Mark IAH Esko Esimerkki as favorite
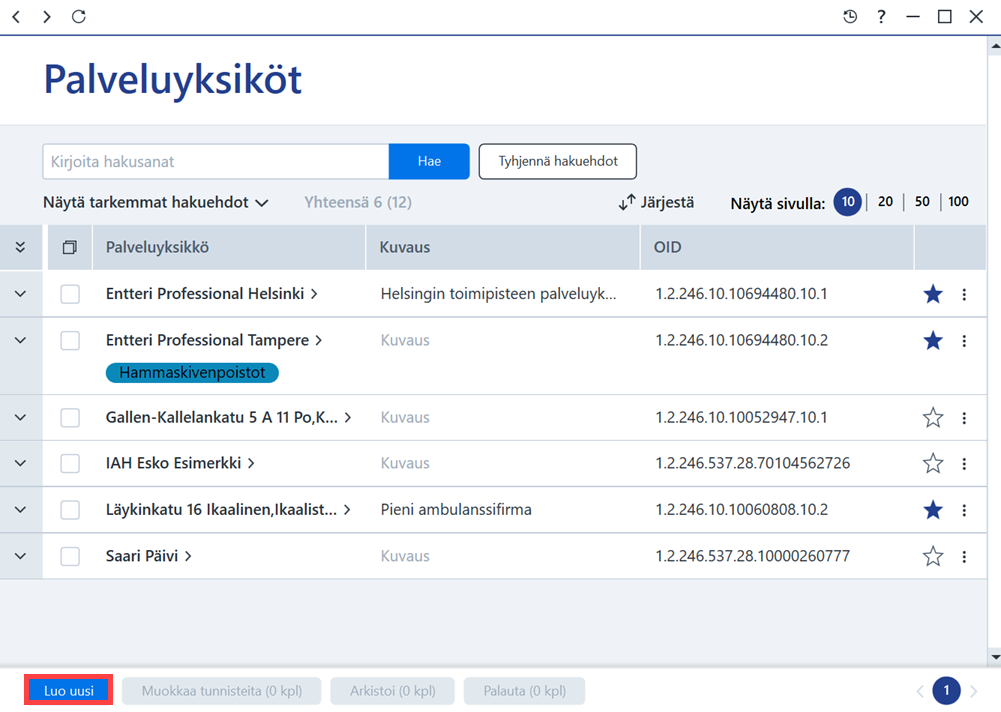The image size is (1001, 712). pos(933,463)
